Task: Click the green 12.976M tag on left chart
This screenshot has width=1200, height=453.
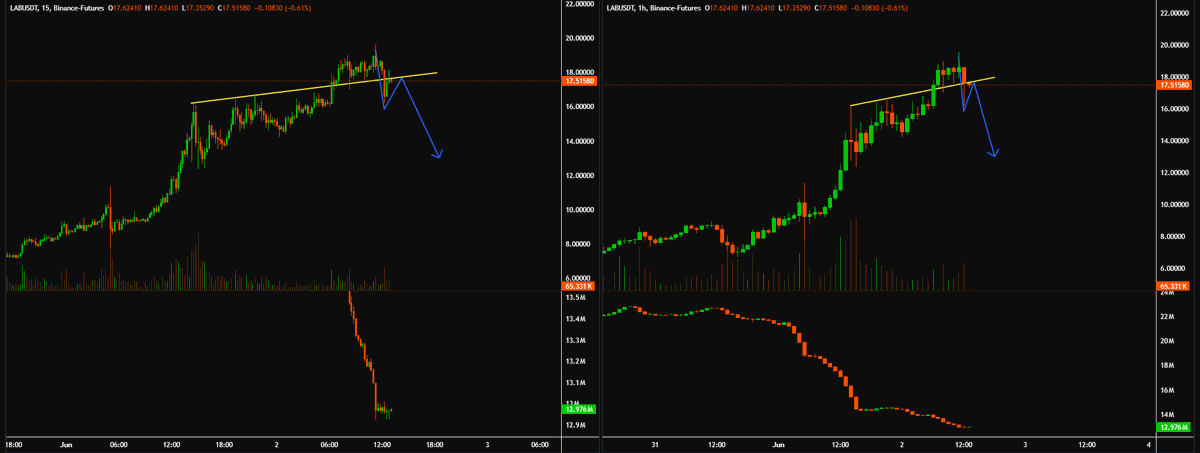Action: 579,409
